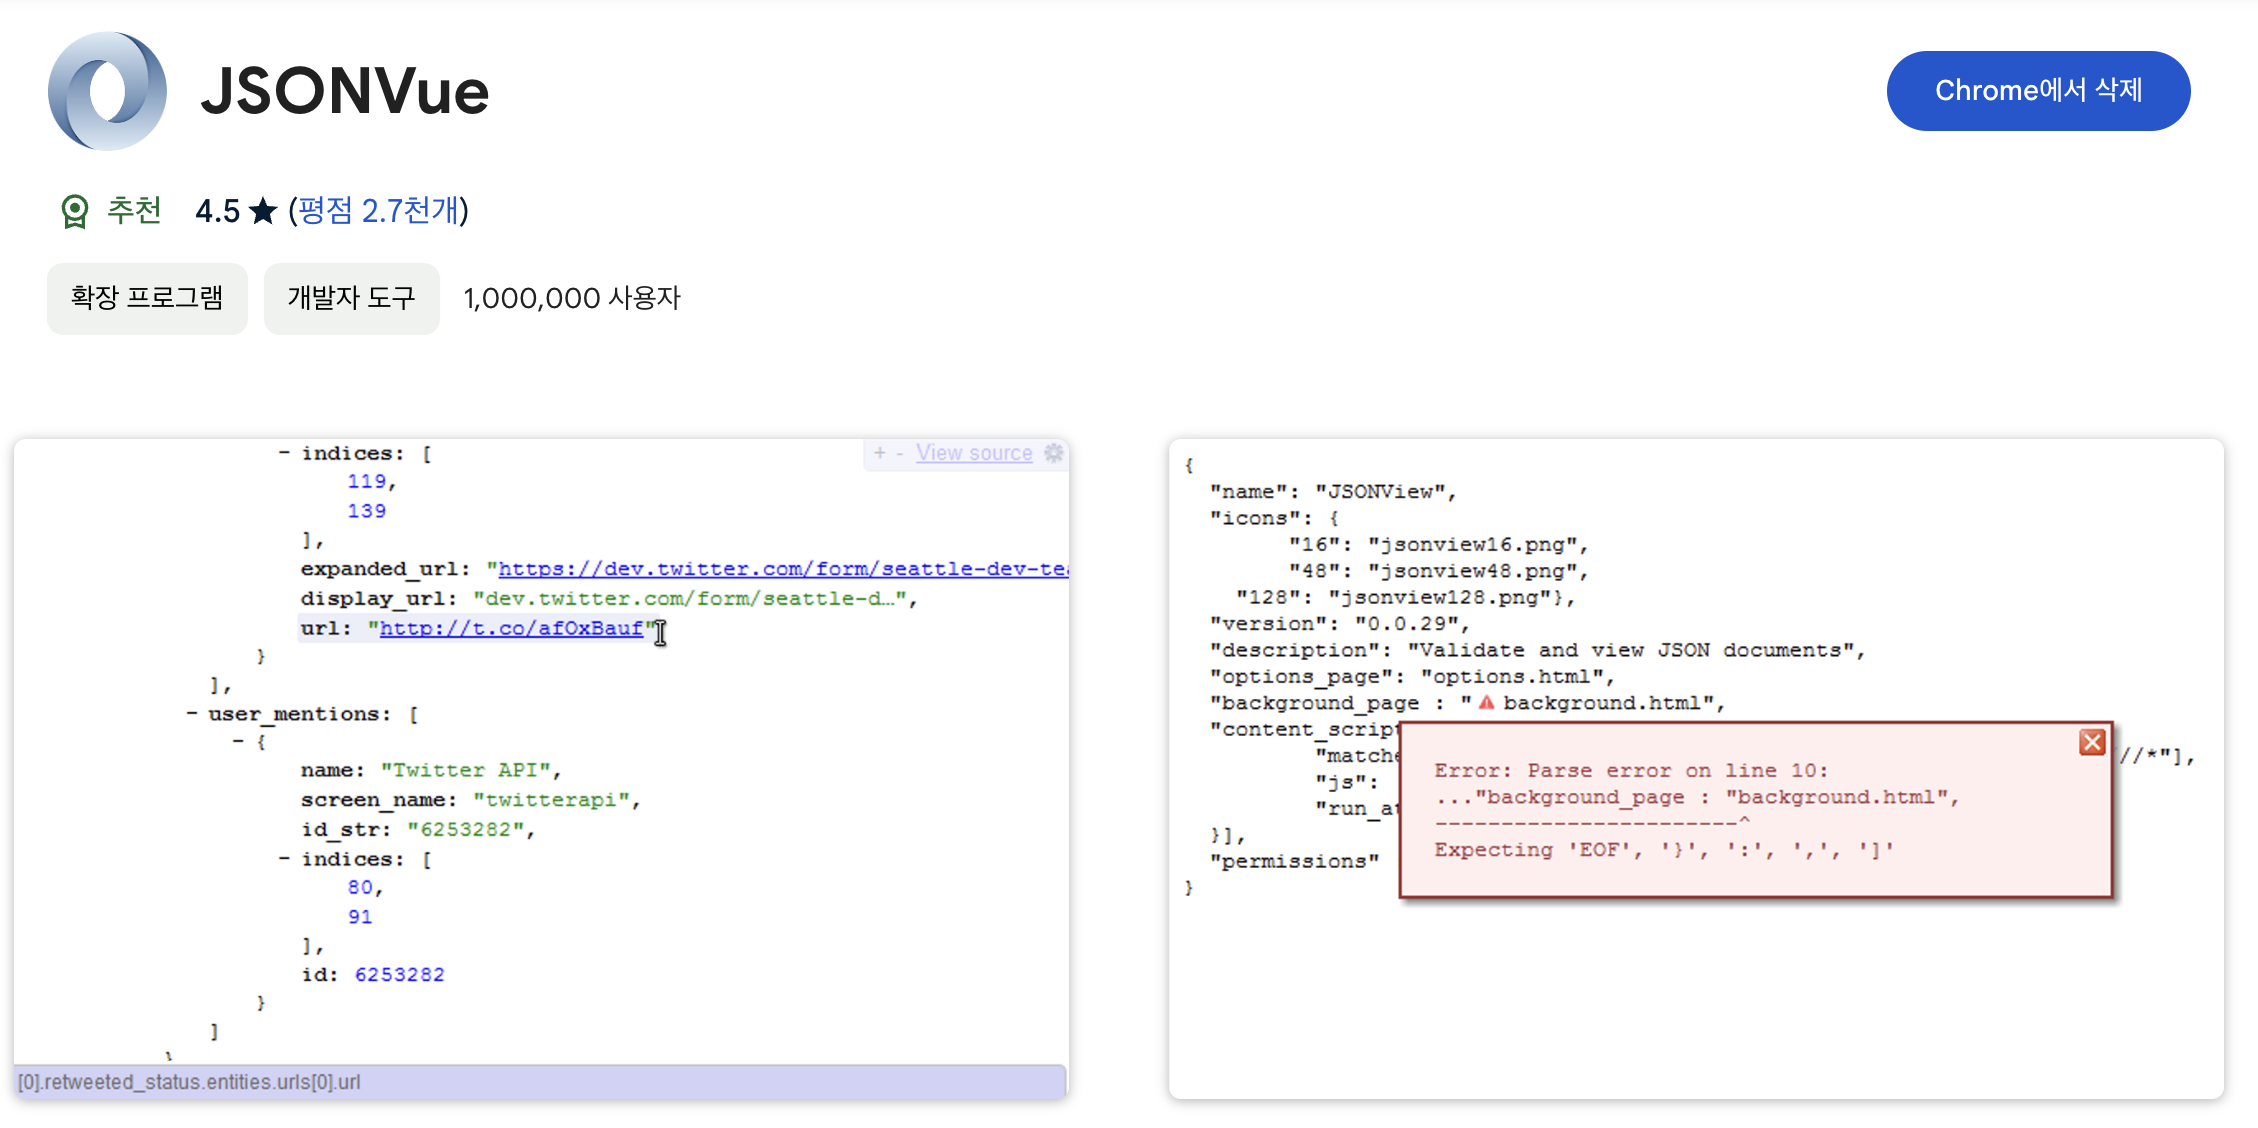
Task: Click the "permissions" key line
Action: [1294, 861]
